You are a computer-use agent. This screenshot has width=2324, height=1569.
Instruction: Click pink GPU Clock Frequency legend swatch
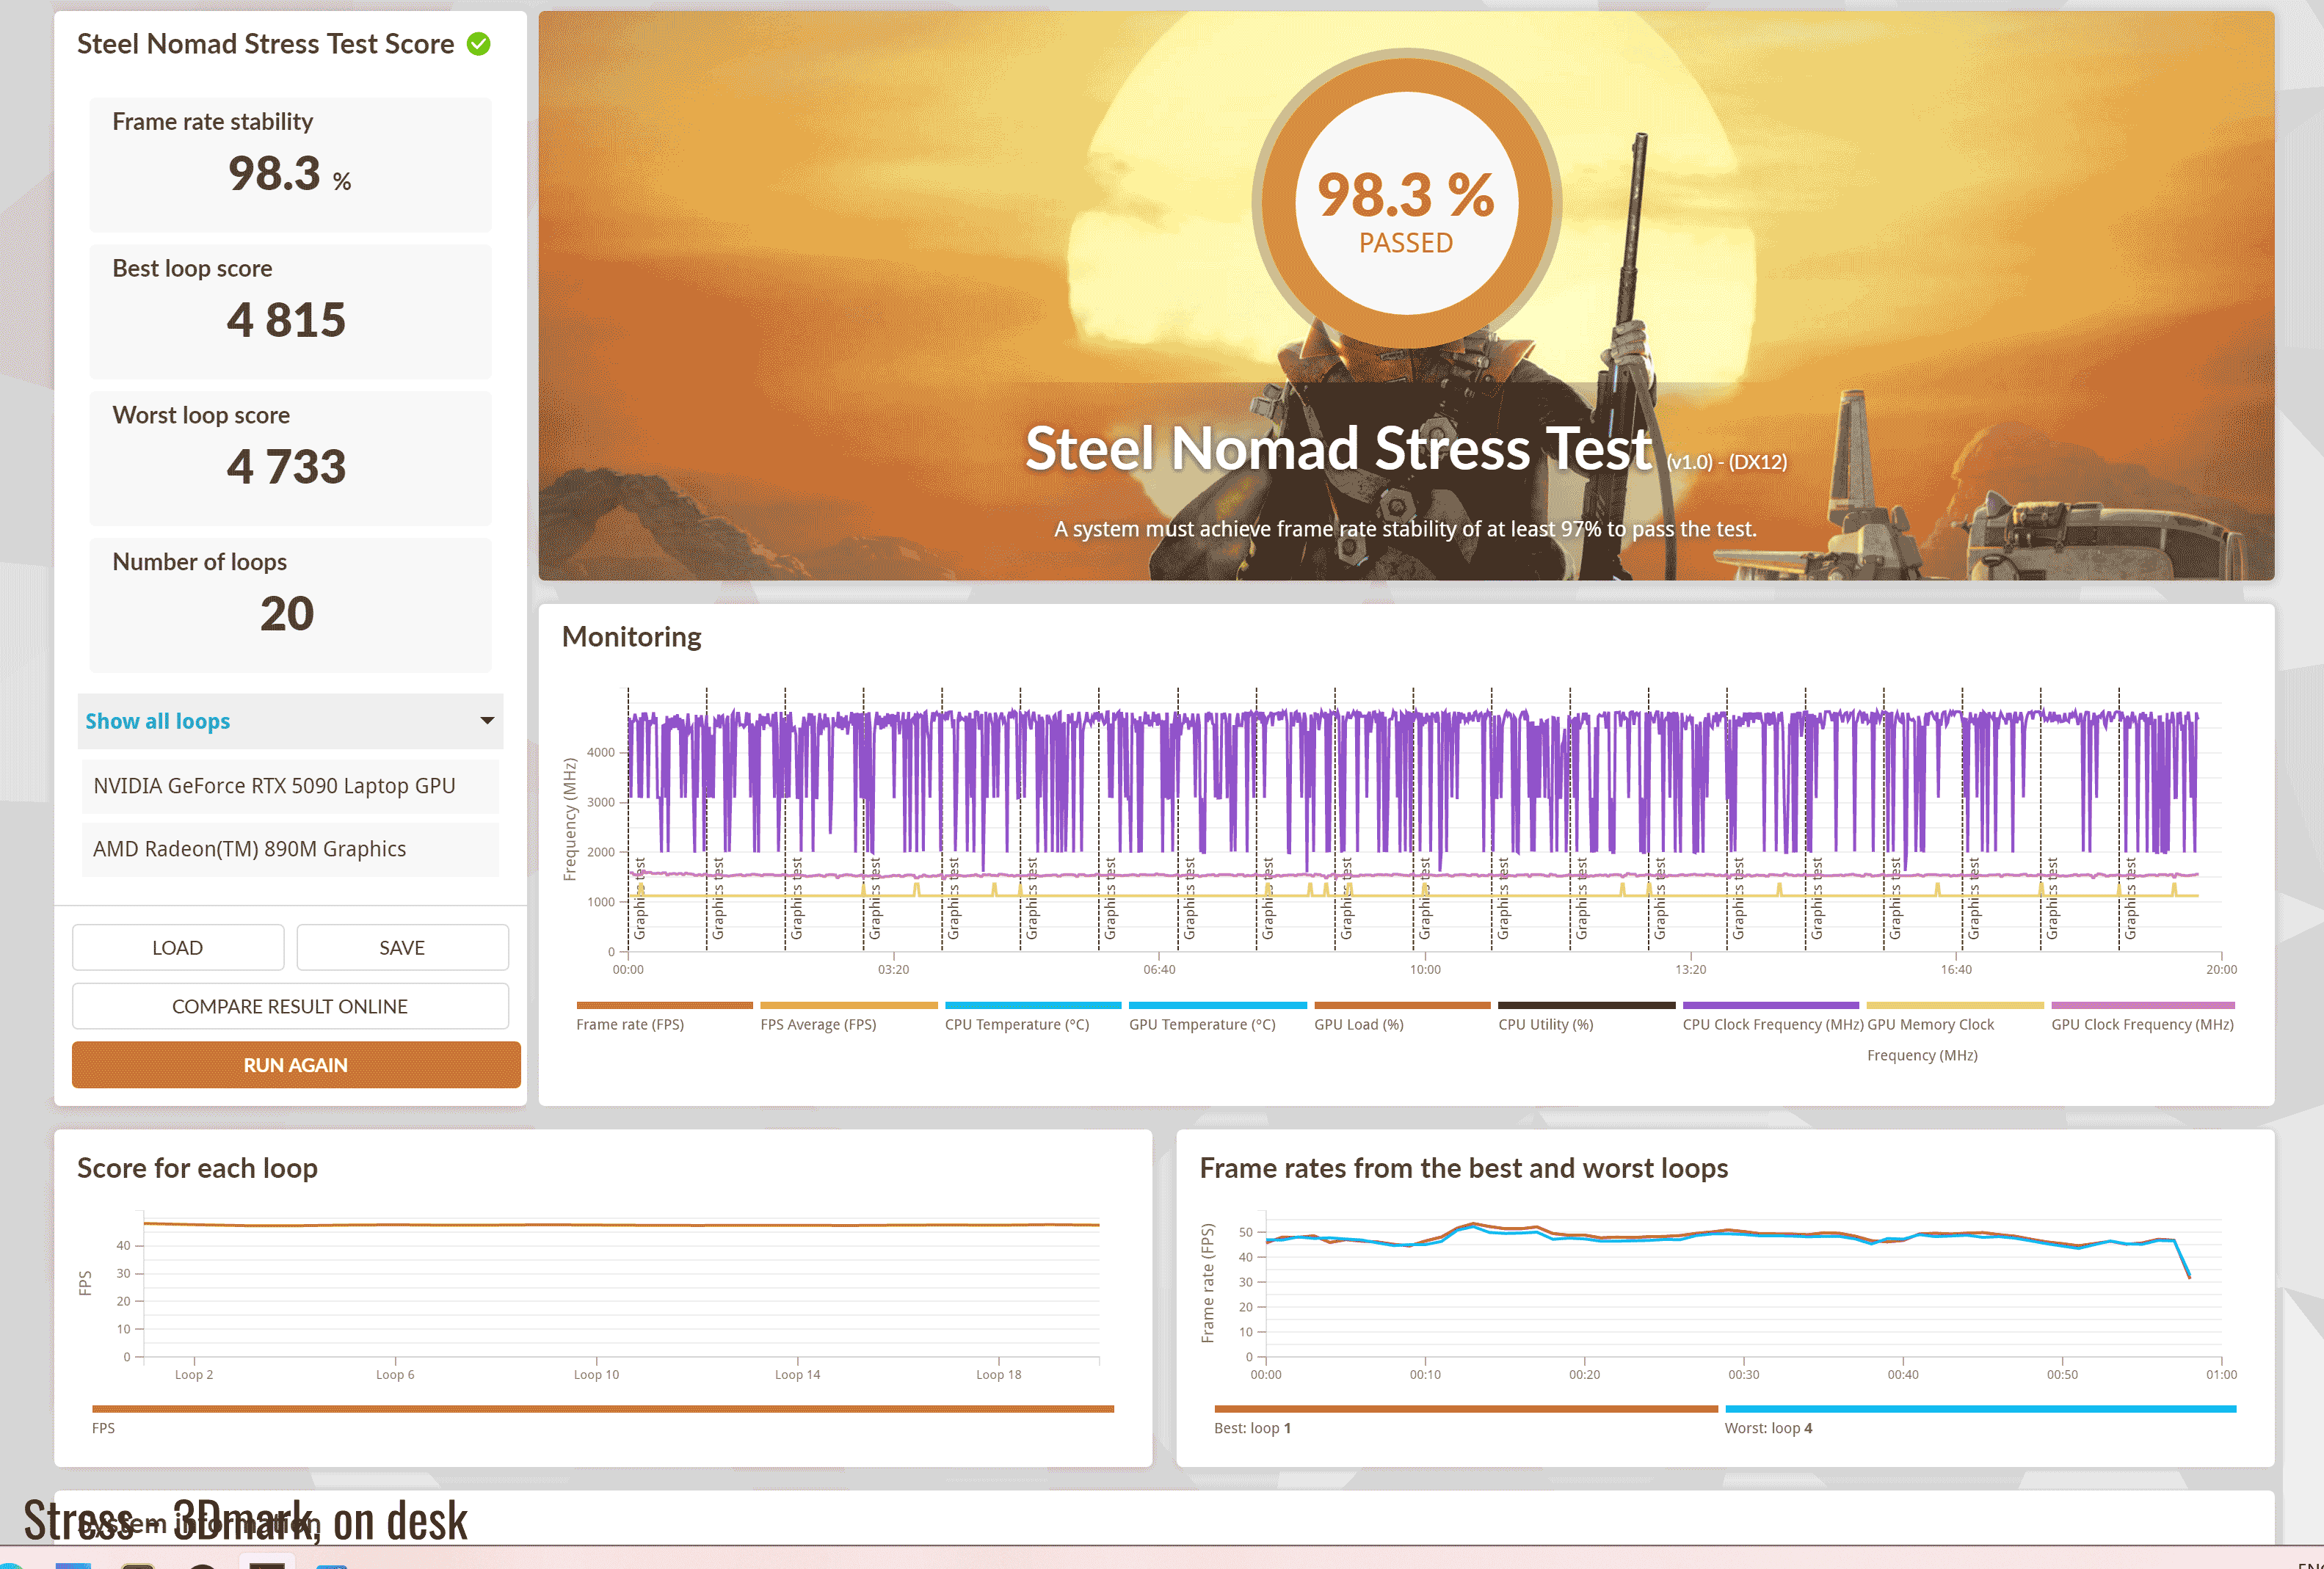point(2142,1006)
